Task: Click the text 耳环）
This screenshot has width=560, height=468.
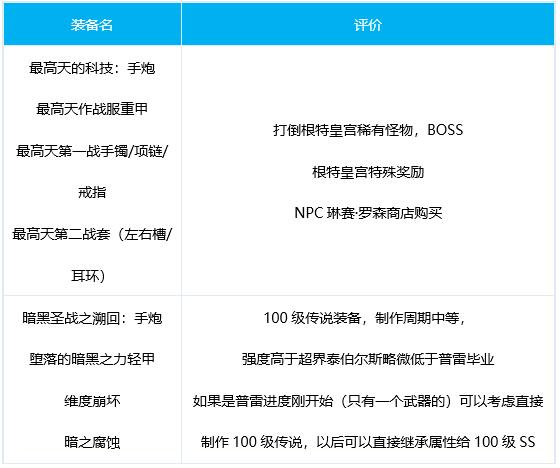Action: 89,276
